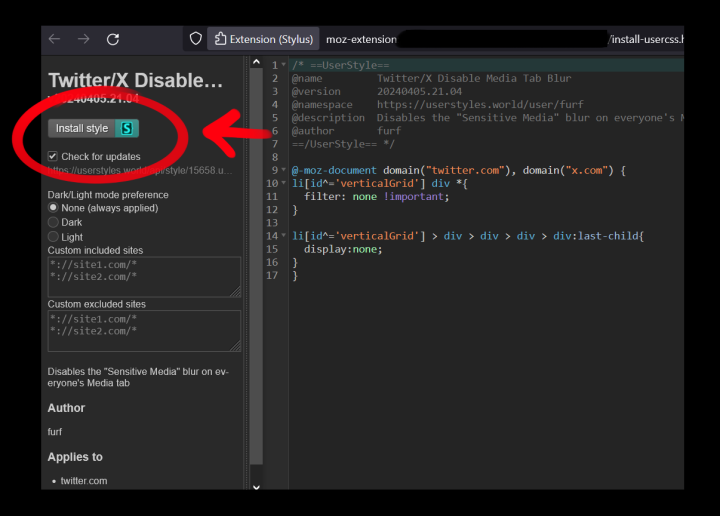
Task: Click the Author heading
Action: pos(66,408)
